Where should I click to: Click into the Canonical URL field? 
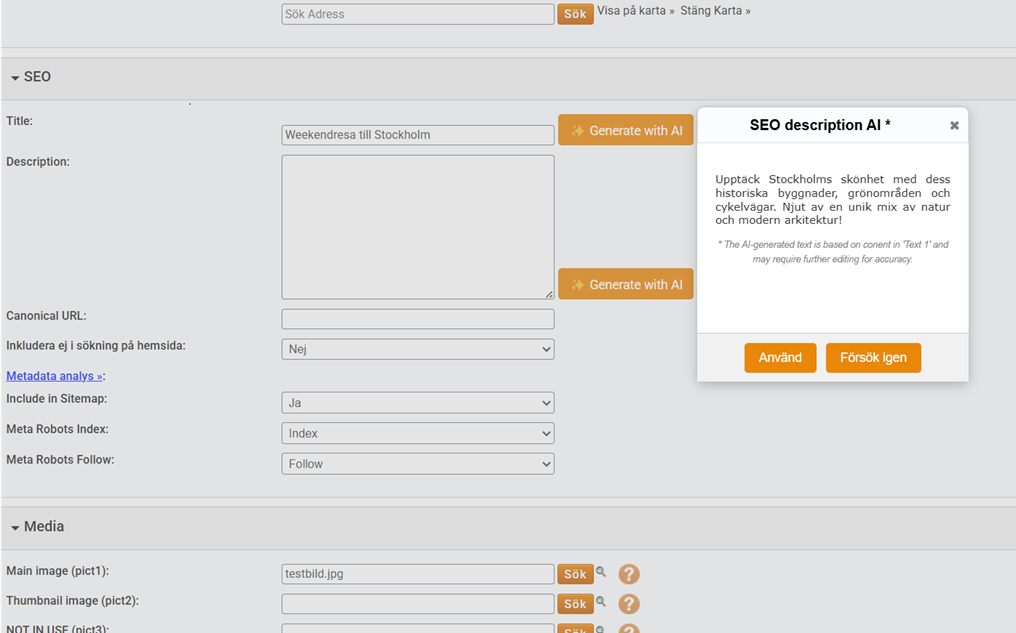click(x=417, y=319)
